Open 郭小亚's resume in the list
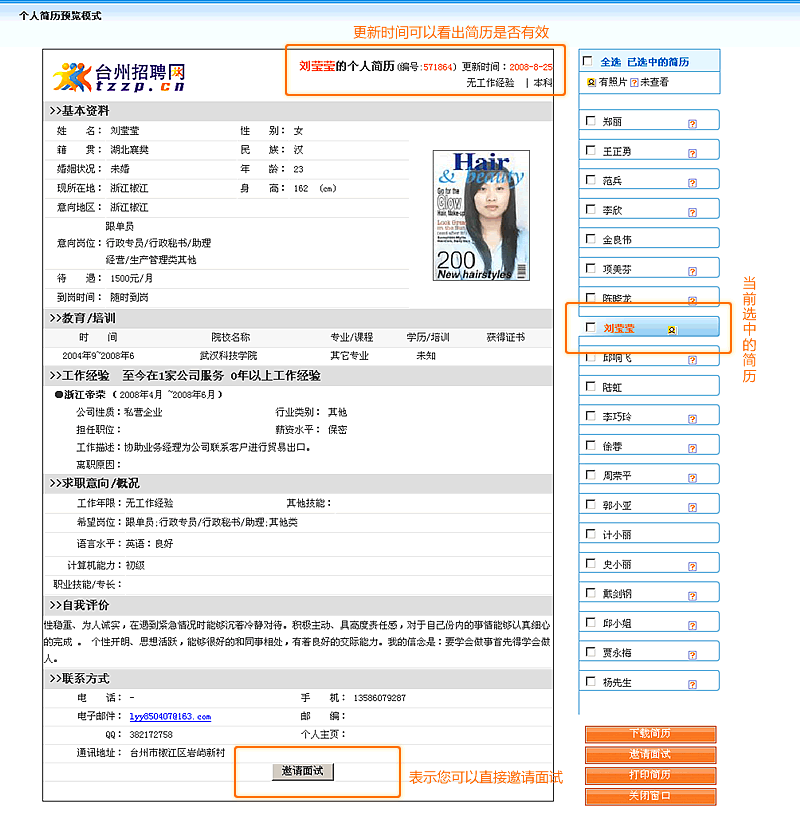 pos(617,505)
